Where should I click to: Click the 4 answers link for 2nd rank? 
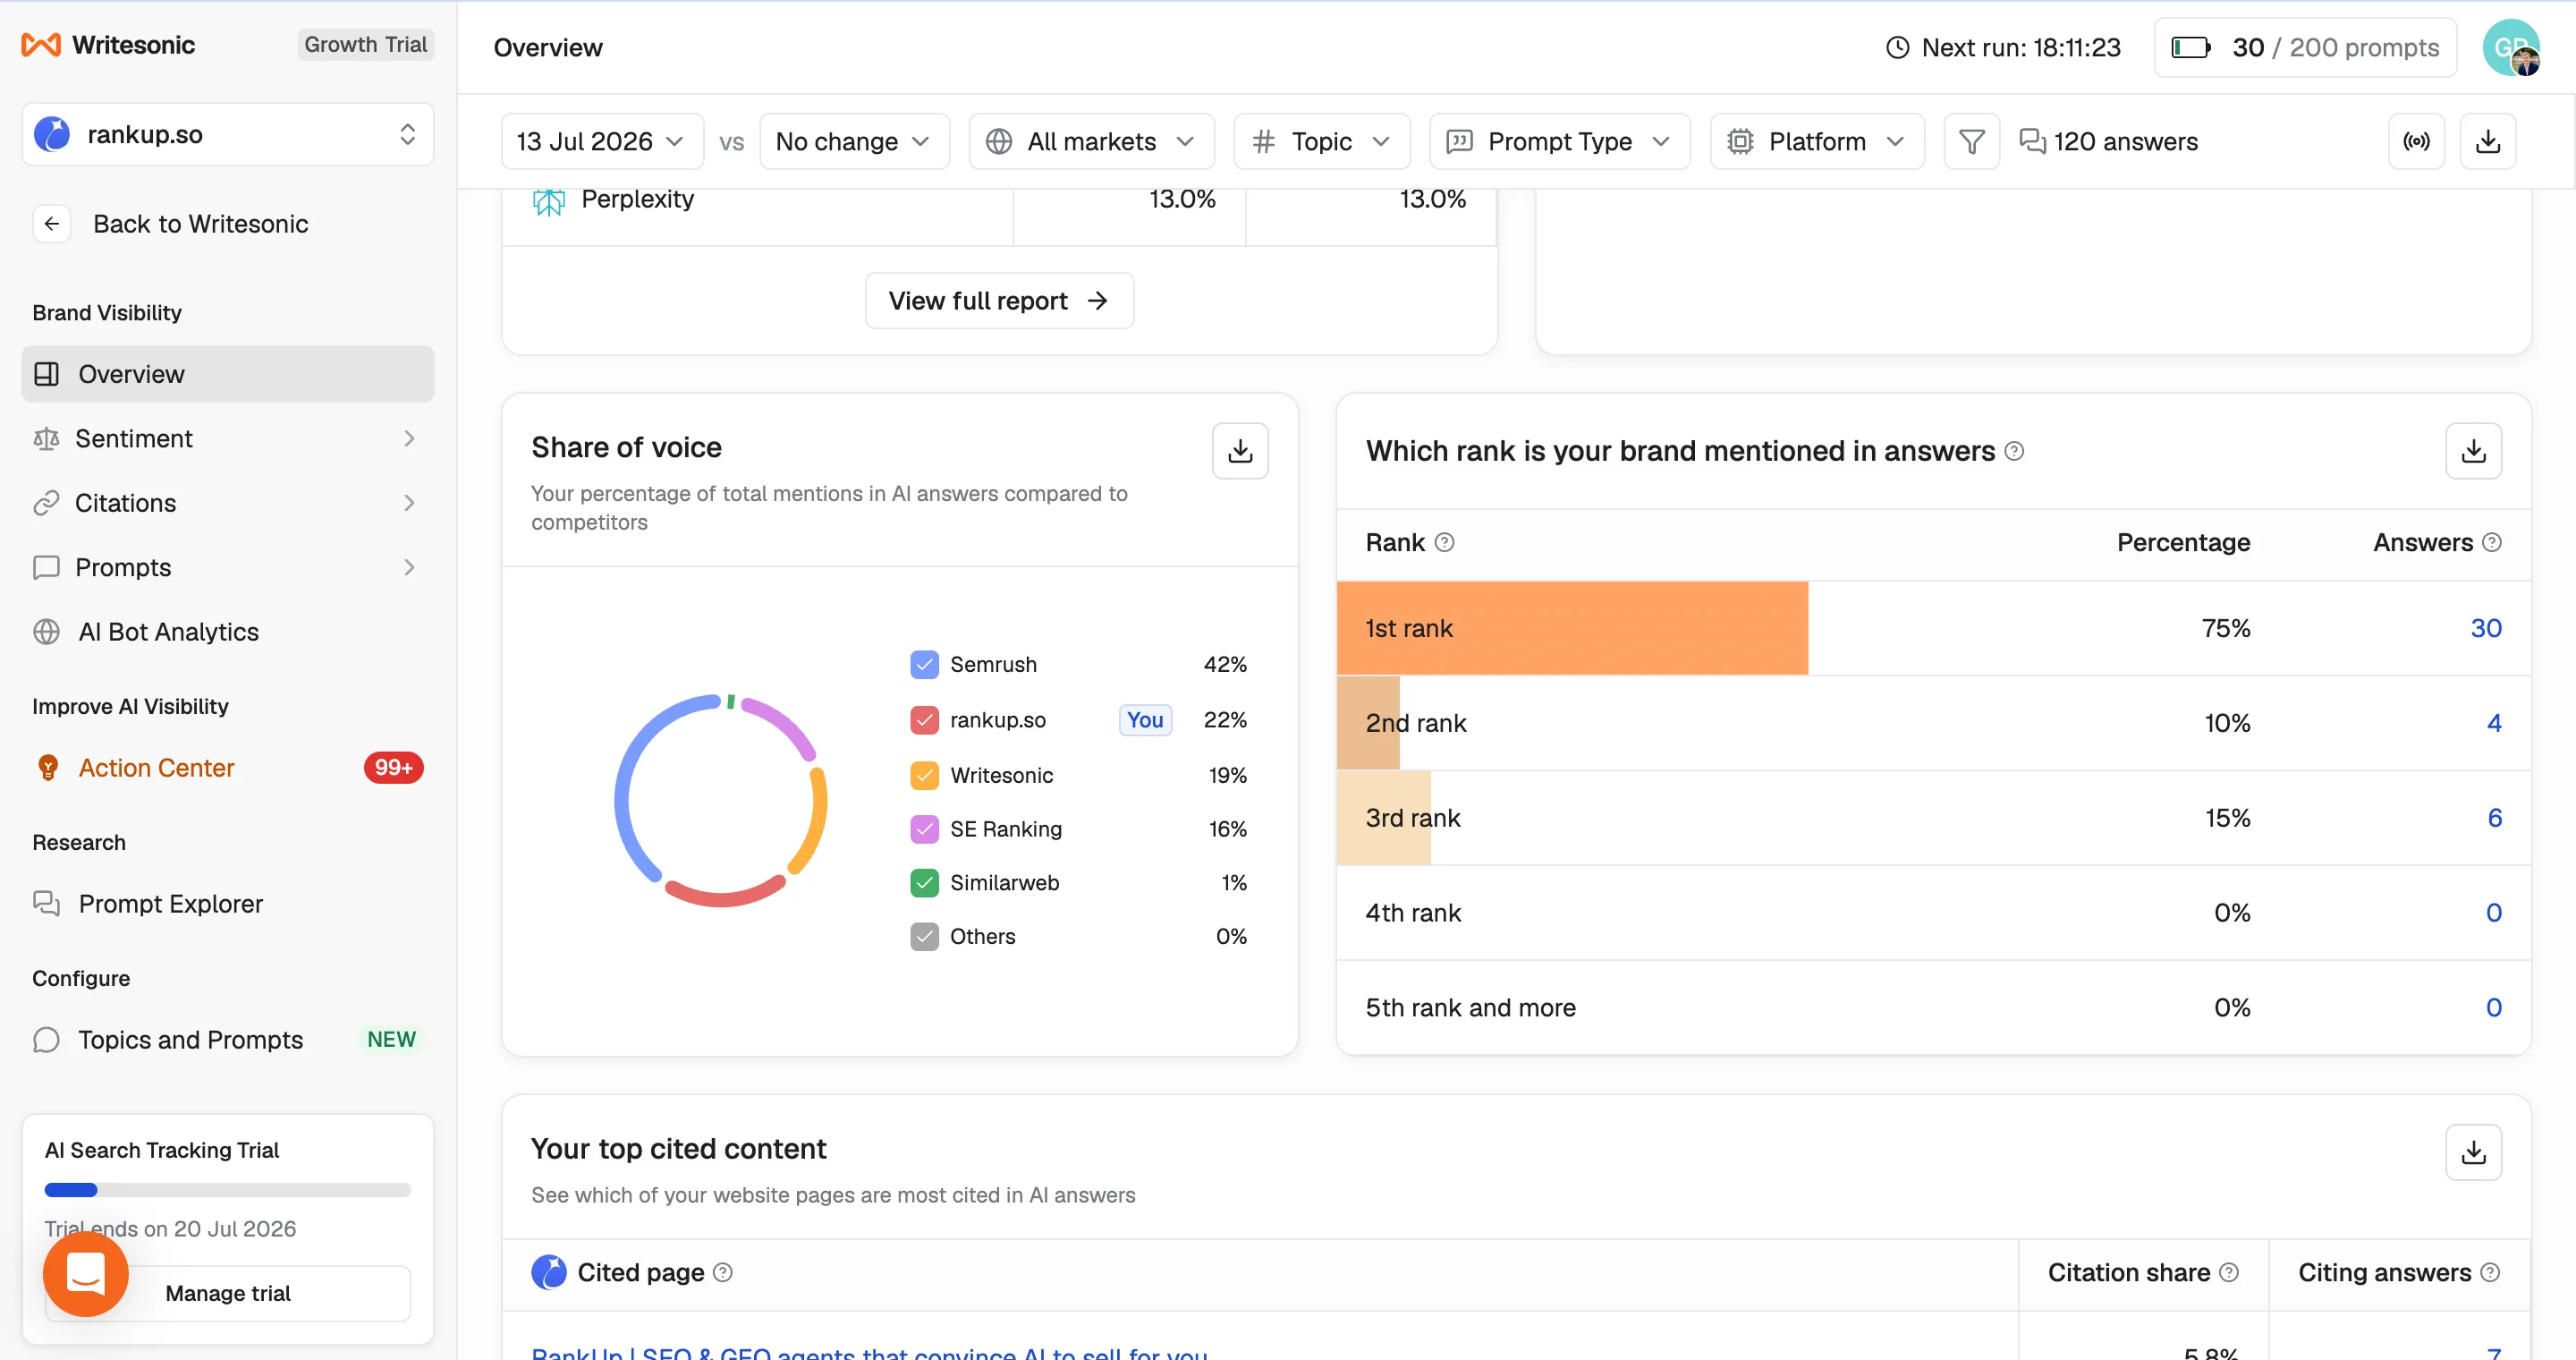[x=2494, y=722]
